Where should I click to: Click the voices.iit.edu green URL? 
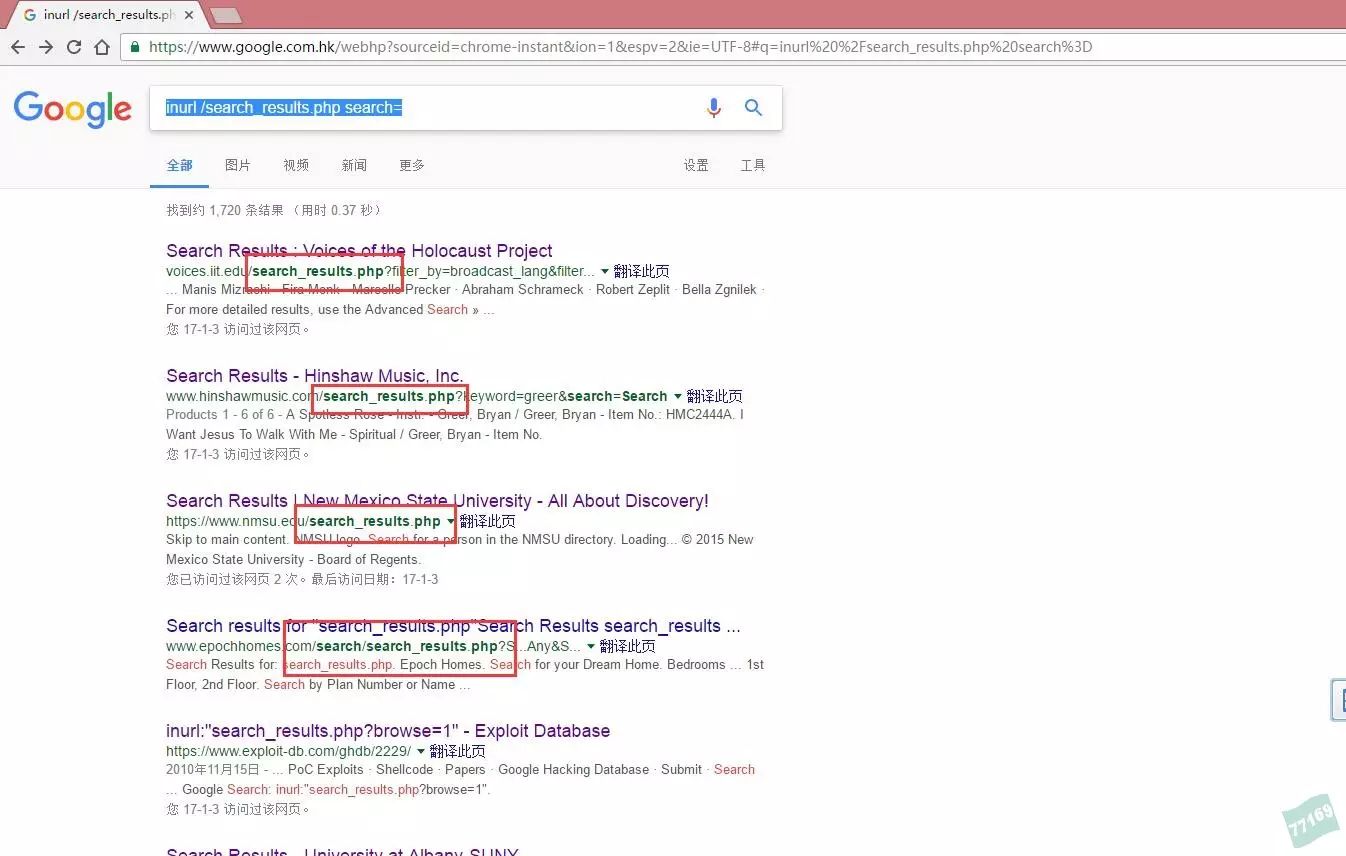pyautogui.click(x=381, y=271)
